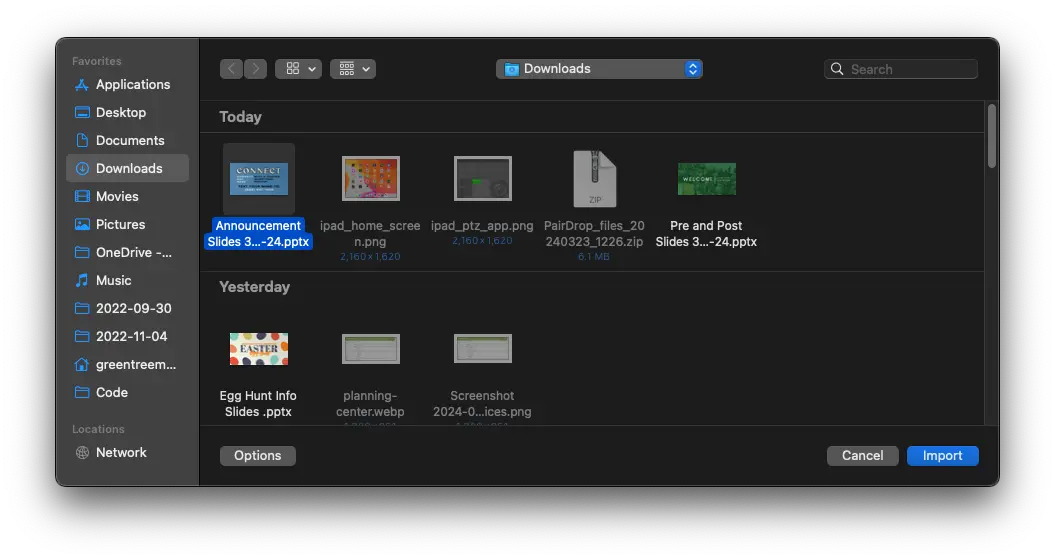Select Pre and Post Slides pptx thumbnail
The image size is (1055, 560).
[706, 178]
